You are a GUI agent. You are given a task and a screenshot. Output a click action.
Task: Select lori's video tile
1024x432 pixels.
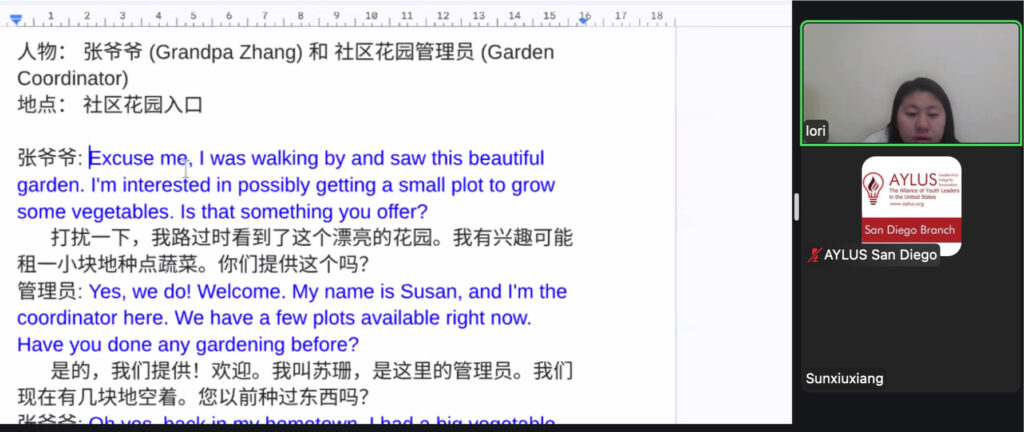pyautogui.click(x=908, y=84)
